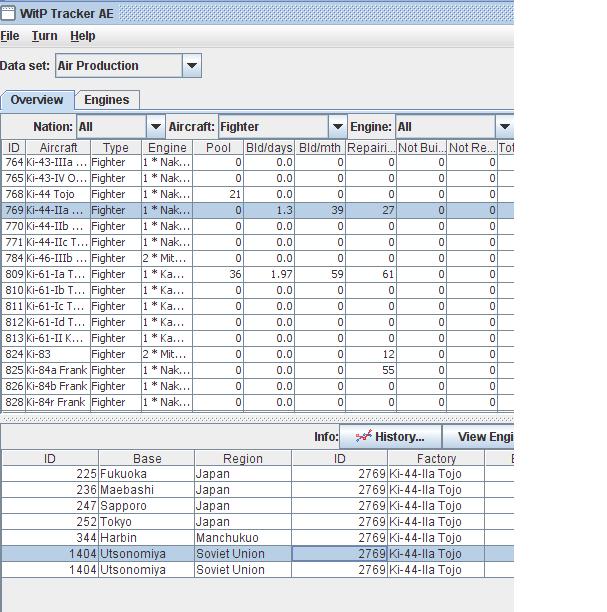Open the Turn menu
This screenshot has width=607, height=612.
(45, 36)
